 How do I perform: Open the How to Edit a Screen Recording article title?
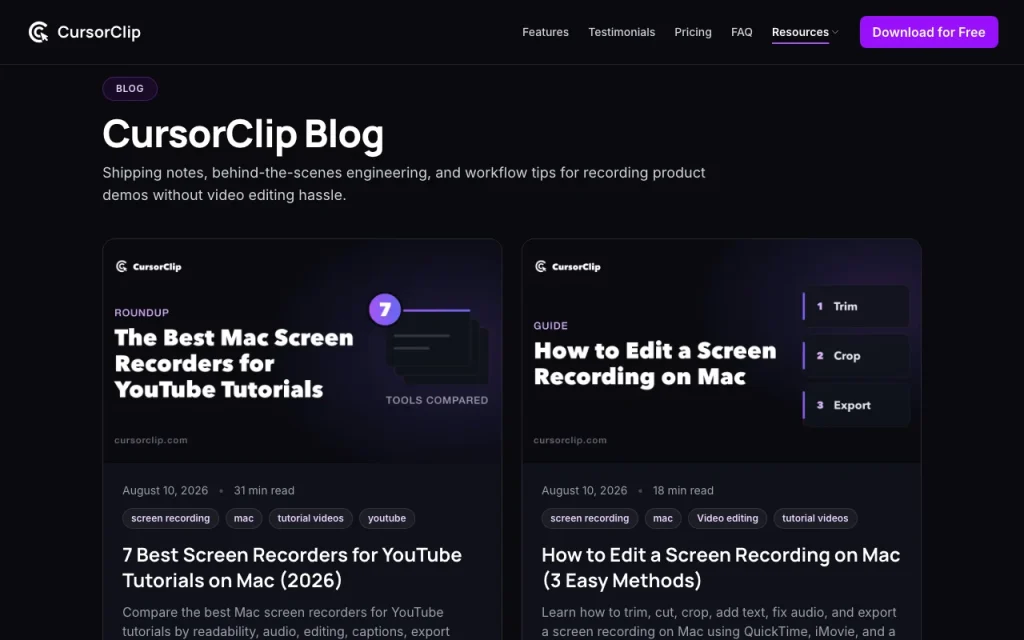pyautogui.click(x=720, y=568)
